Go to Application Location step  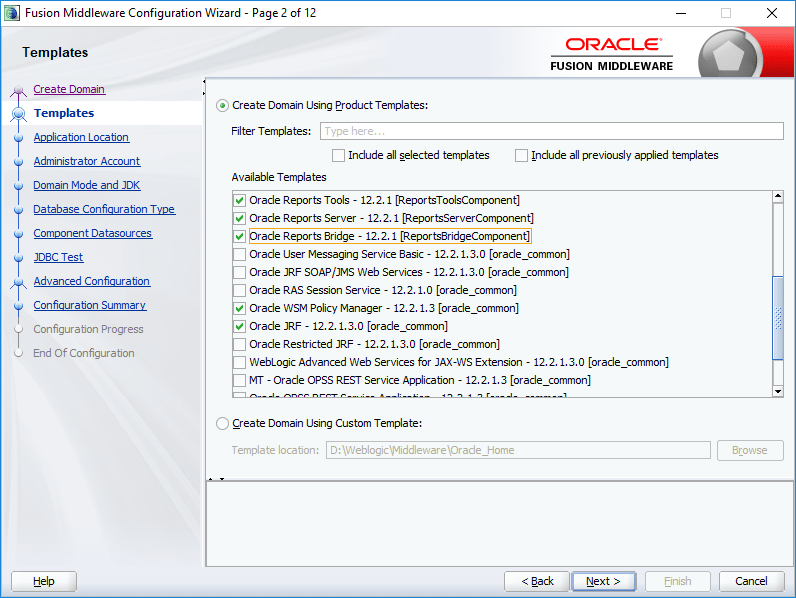(x=81, y=138)
